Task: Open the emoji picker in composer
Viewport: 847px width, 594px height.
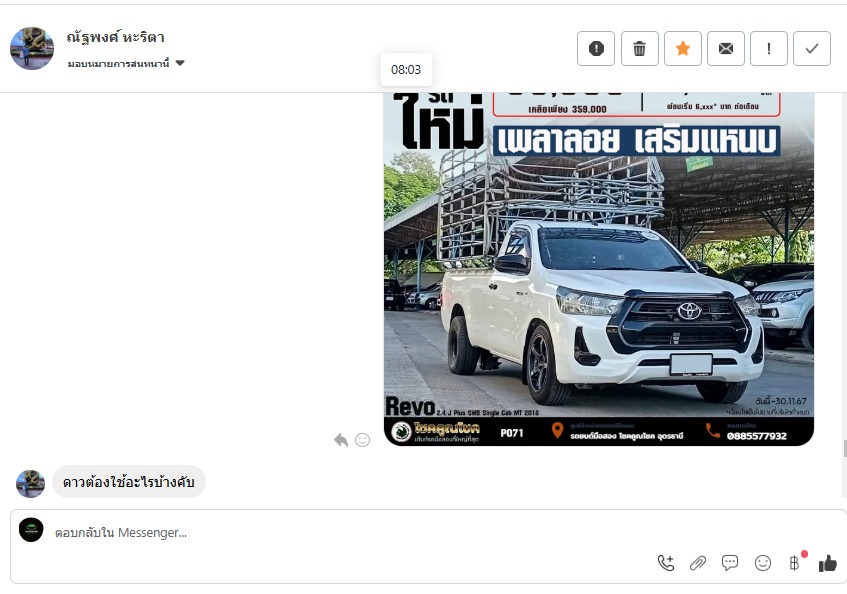Action: 763,563
